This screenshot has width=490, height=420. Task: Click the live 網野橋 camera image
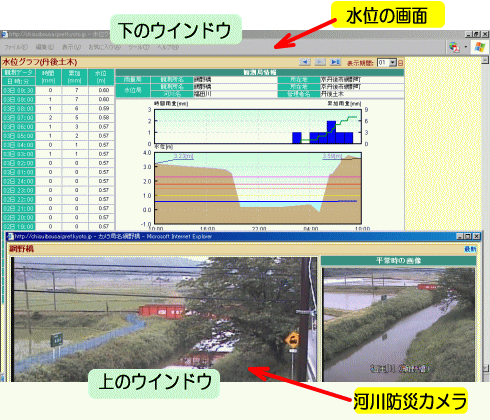pyautogui.click(x=164, y=319)
